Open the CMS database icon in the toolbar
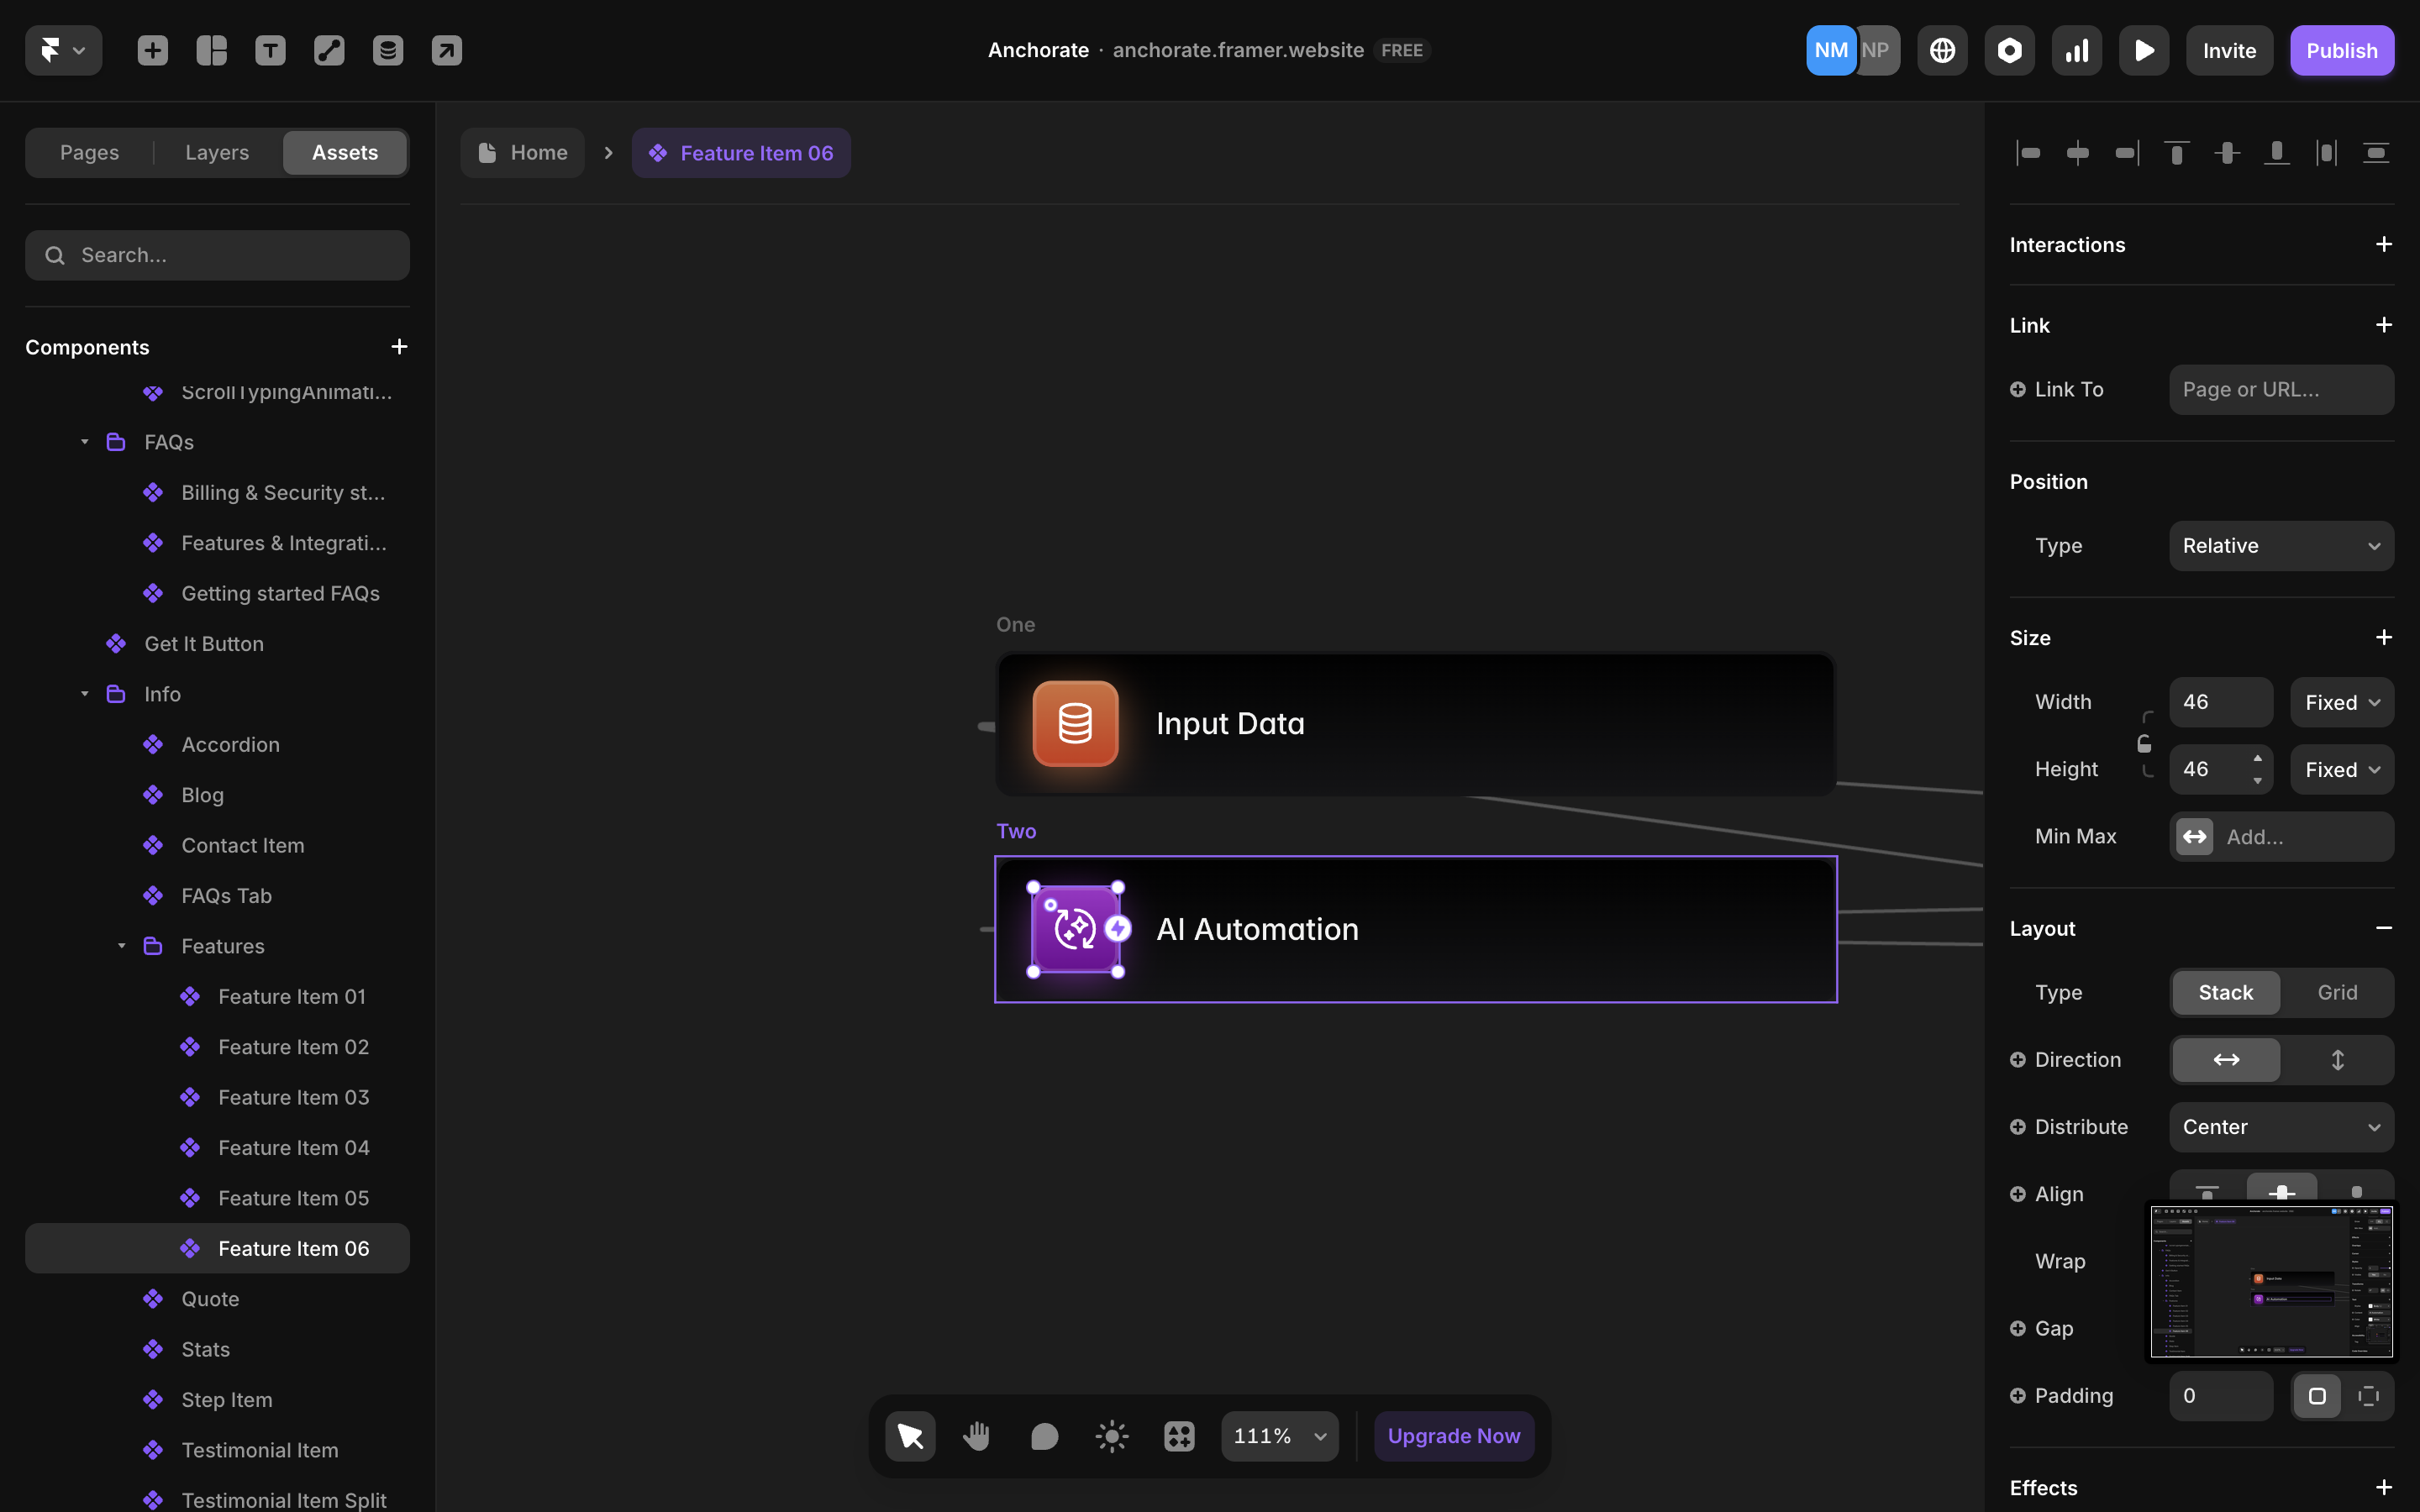Screen dimensions: 2420x1512 coord(388,50)
